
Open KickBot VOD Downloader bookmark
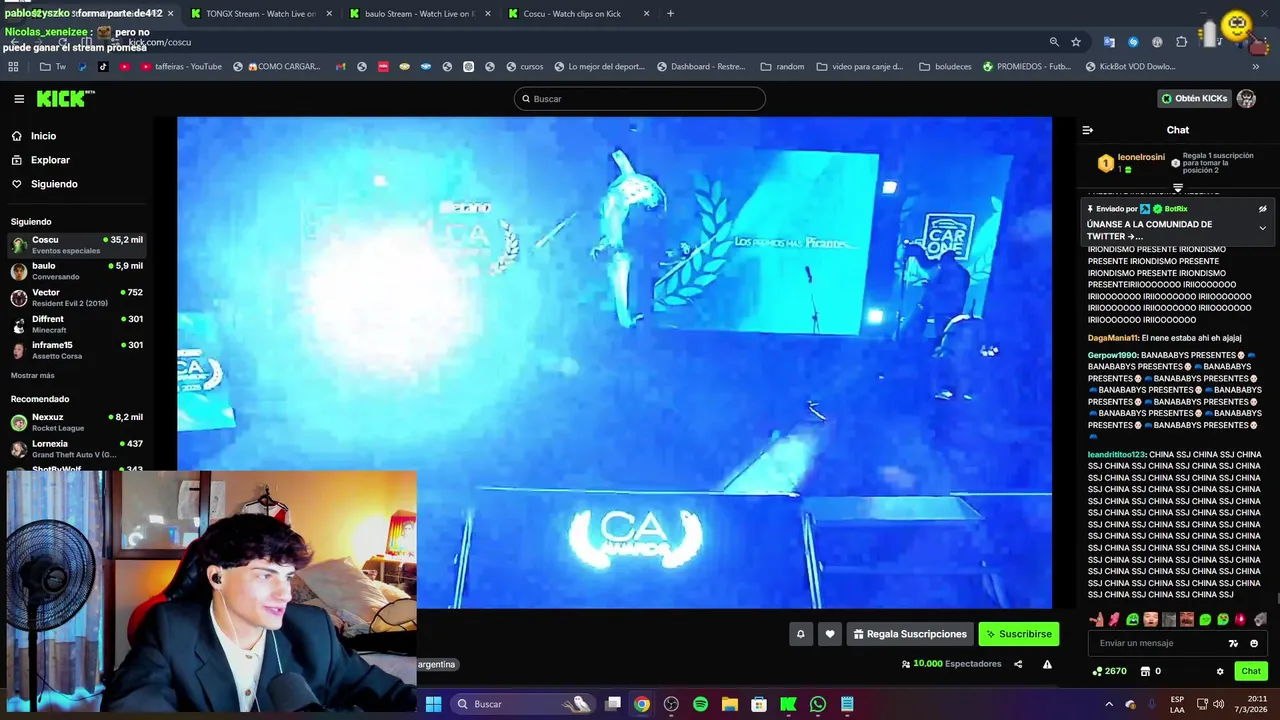click(1130, 67)
